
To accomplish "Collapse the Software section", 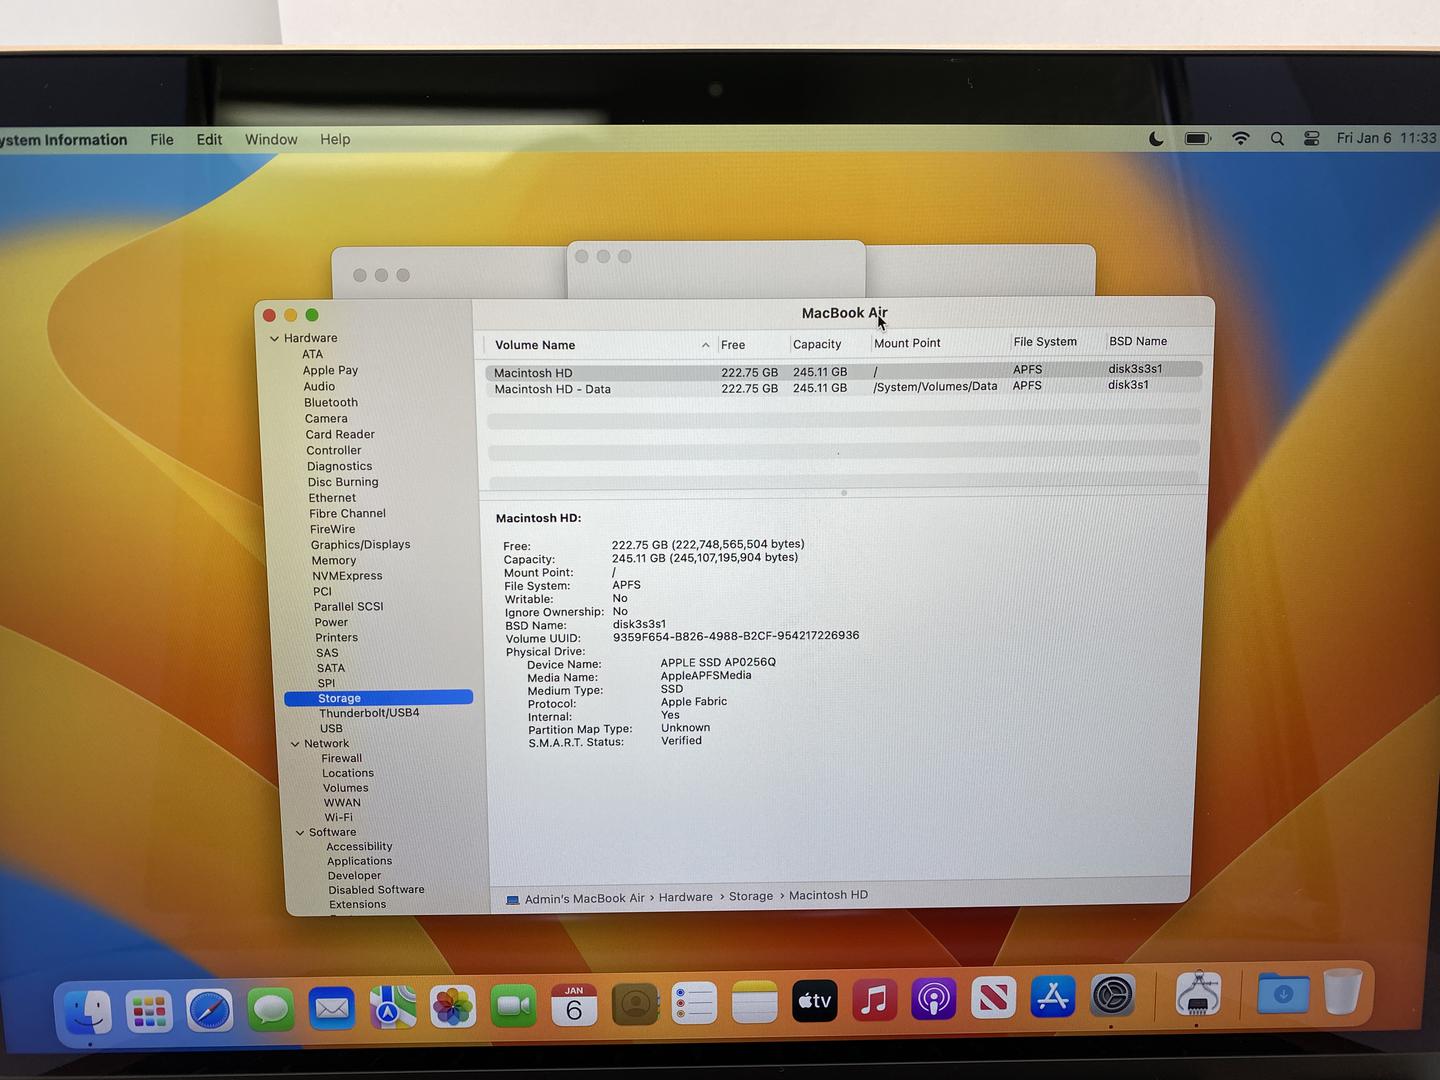I will pos(300,832).
